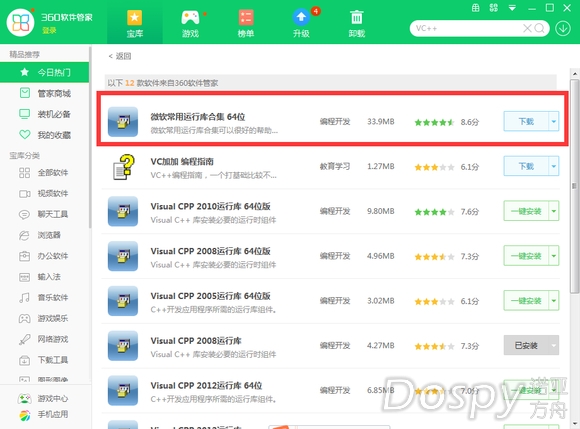Open 手机应用 at sidebar bottom
The width and height of the screenshot is (580, 429).
click(x=43, y=415)
